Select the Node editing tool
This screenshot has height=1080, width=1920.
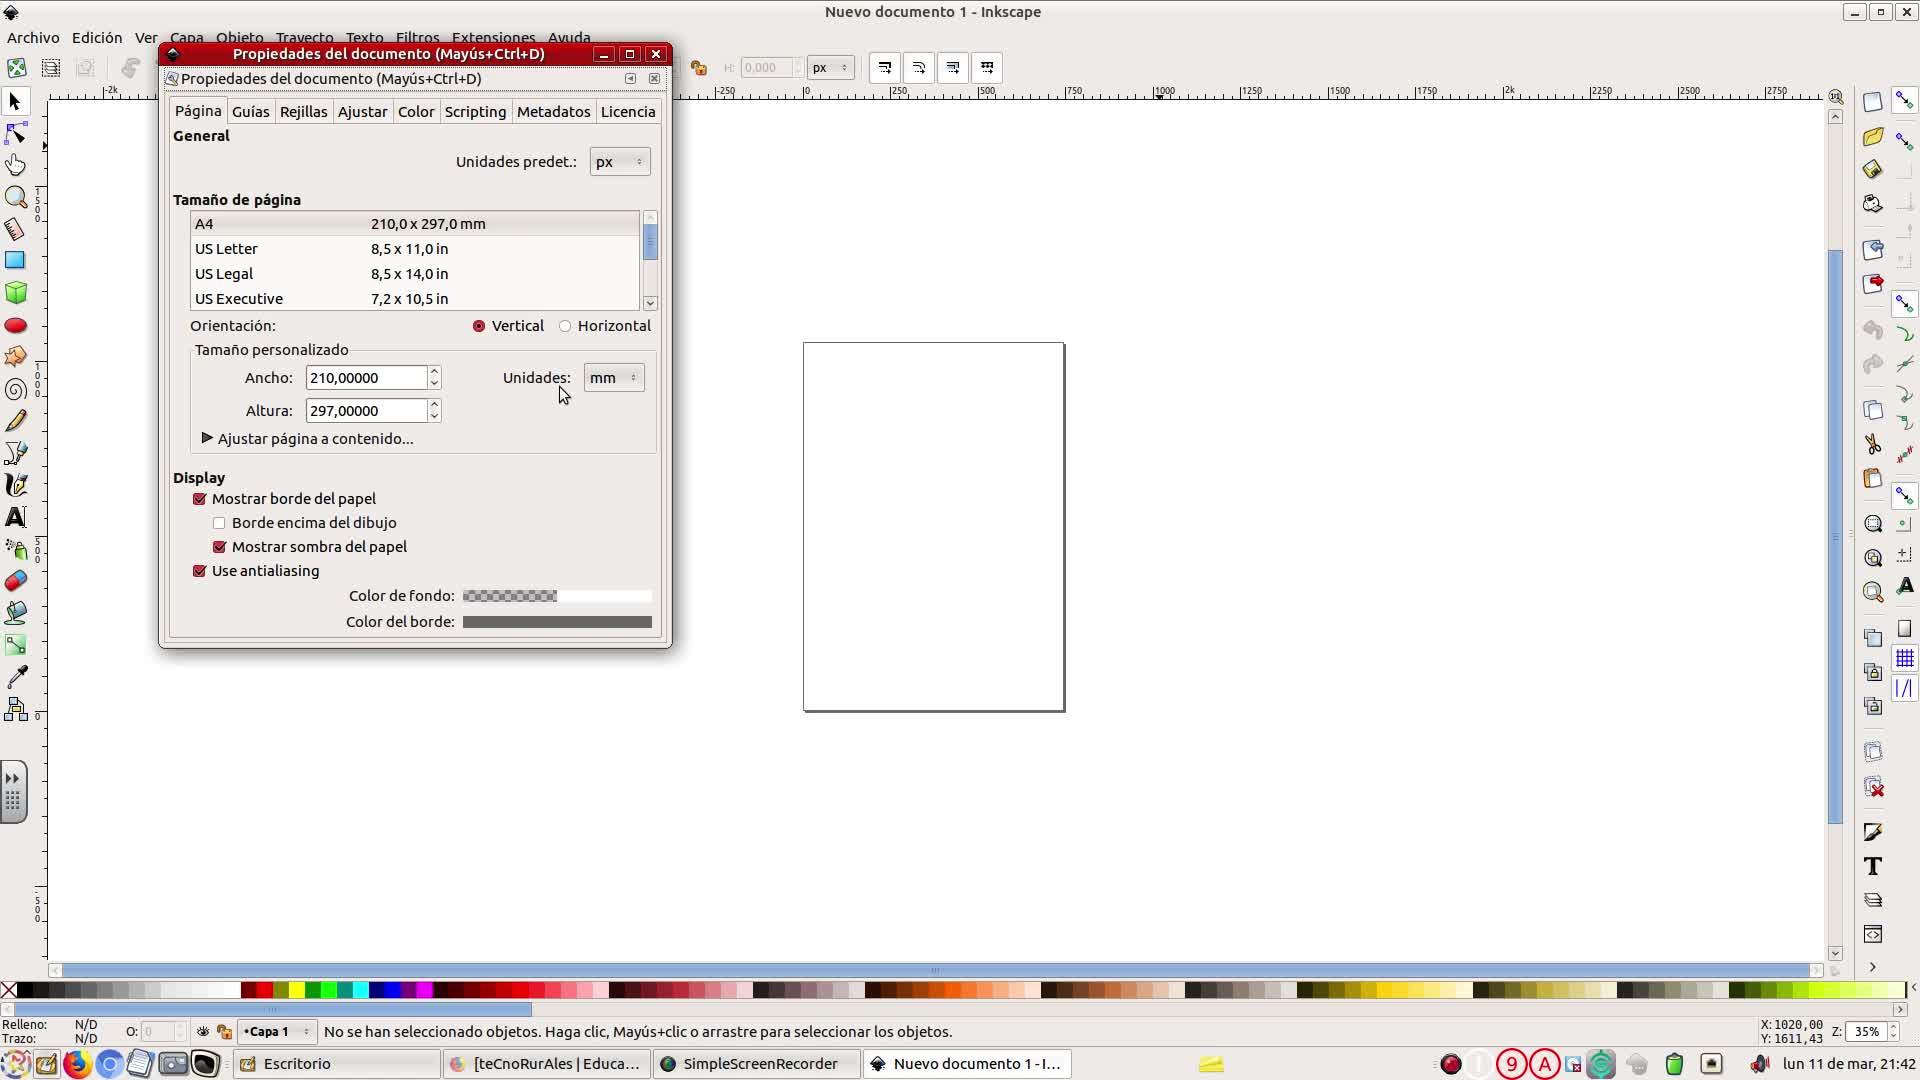tap(16, 133)
